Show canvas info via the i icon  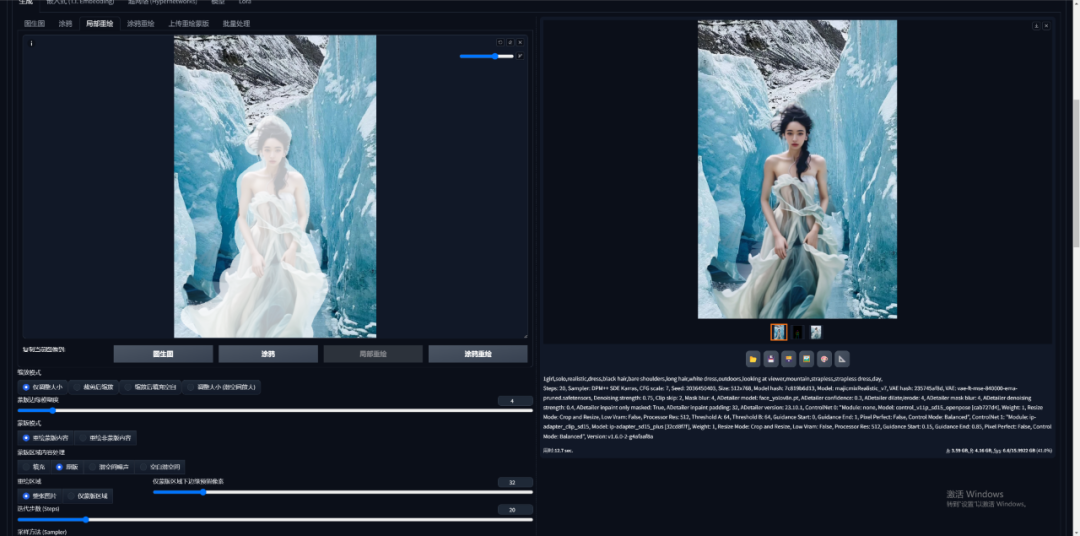point(31,43)
